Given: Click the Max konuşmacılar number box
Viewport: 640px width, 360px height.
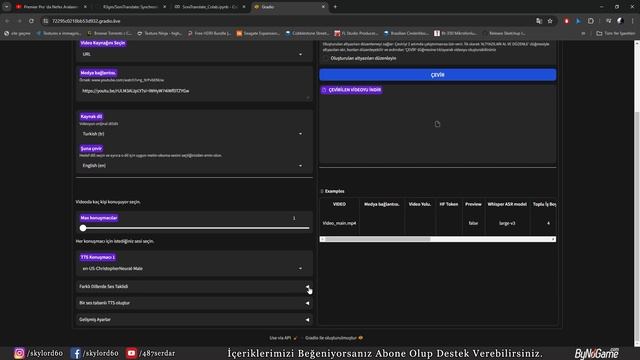Looking at the screenshot, I should point(295,218).
